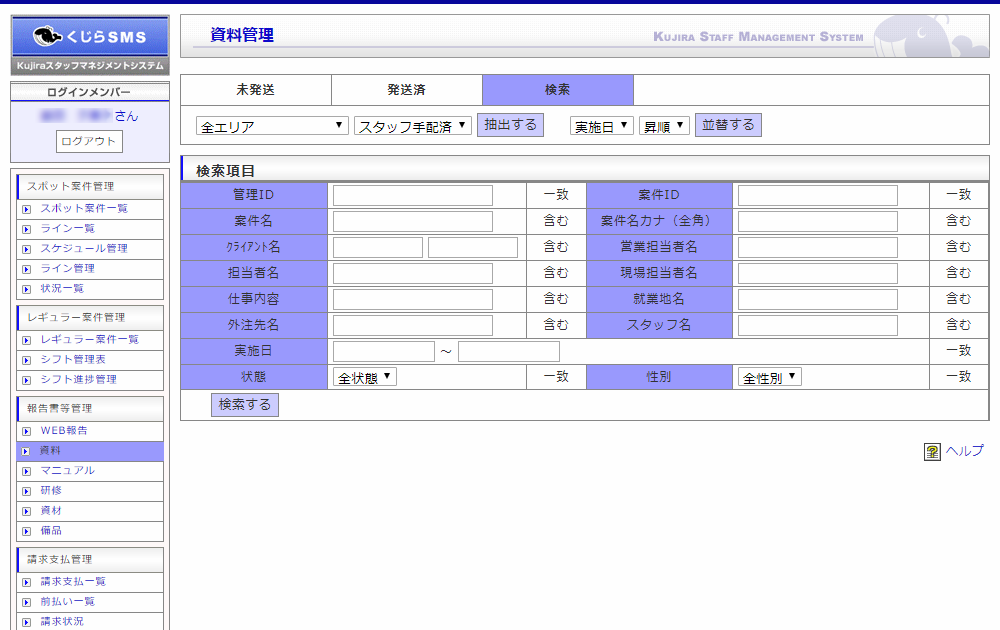Image resolution: width=1000 pixels, height=630 pixels.
Task: Click arrow icon beside 請求支払一覧
Action: [x=27, y=582]
